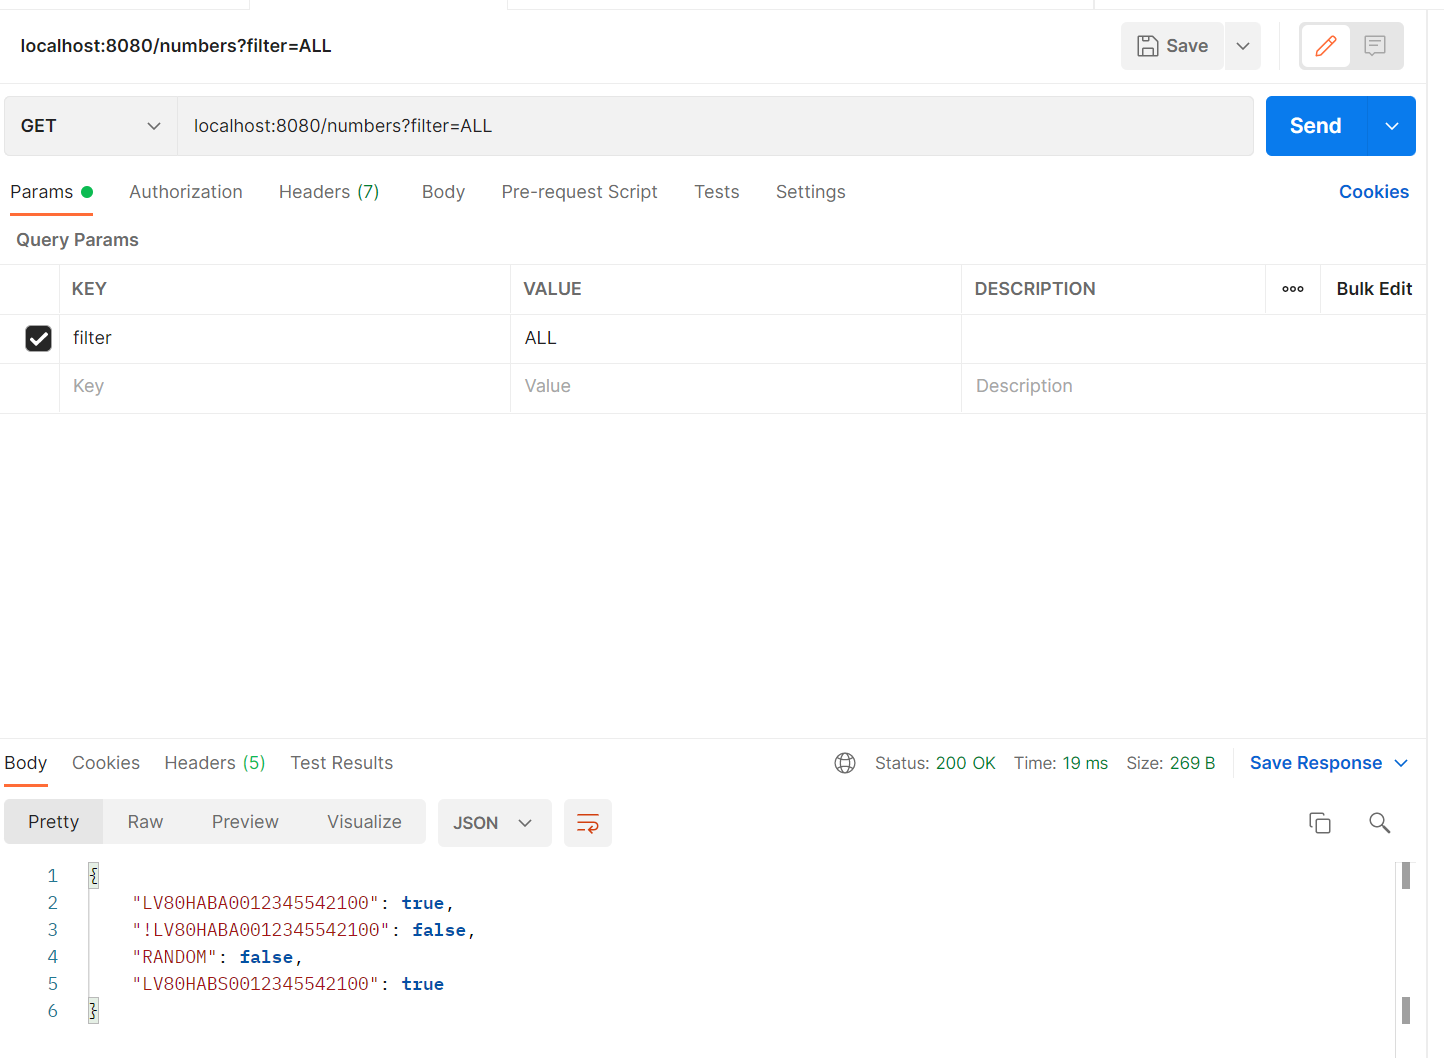Toggle line wrap icon
The height and width of the screenshot is (1058, 1444).
coord(588,823)
